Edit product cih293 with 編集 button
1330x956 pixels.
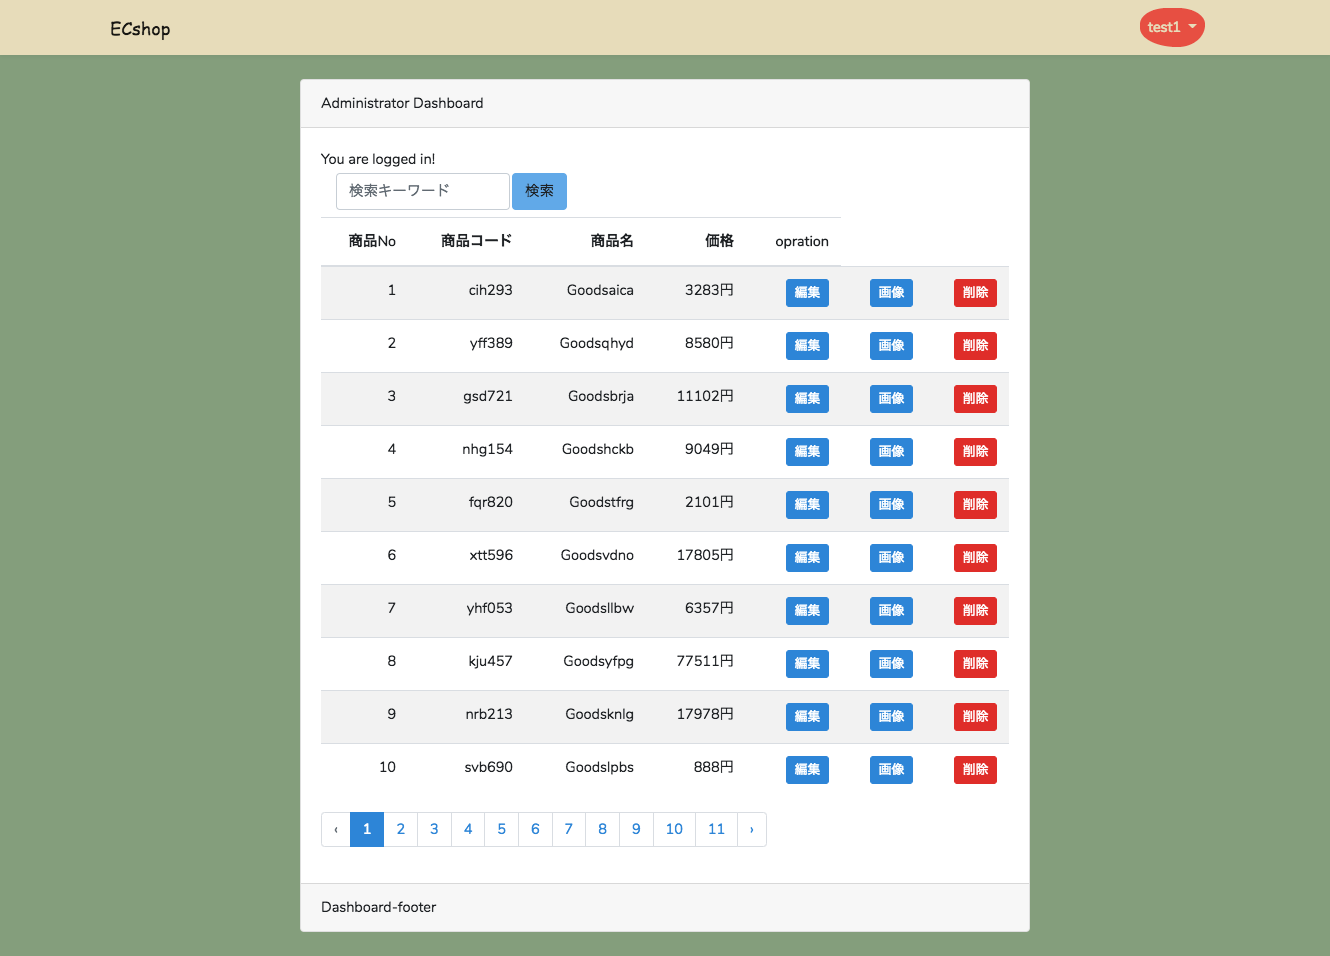806,292
